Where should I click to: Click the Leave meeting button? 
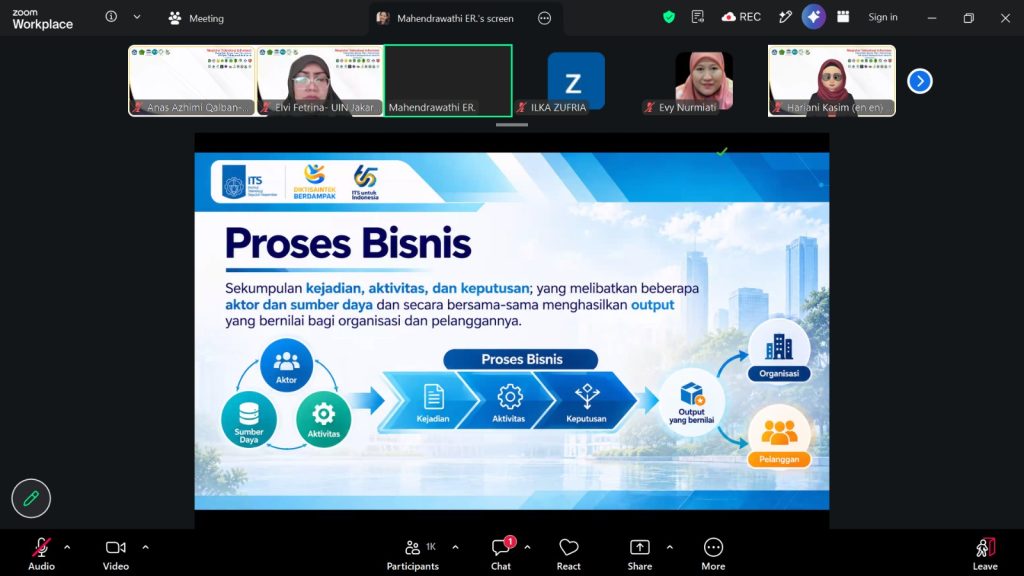[985, 554]
